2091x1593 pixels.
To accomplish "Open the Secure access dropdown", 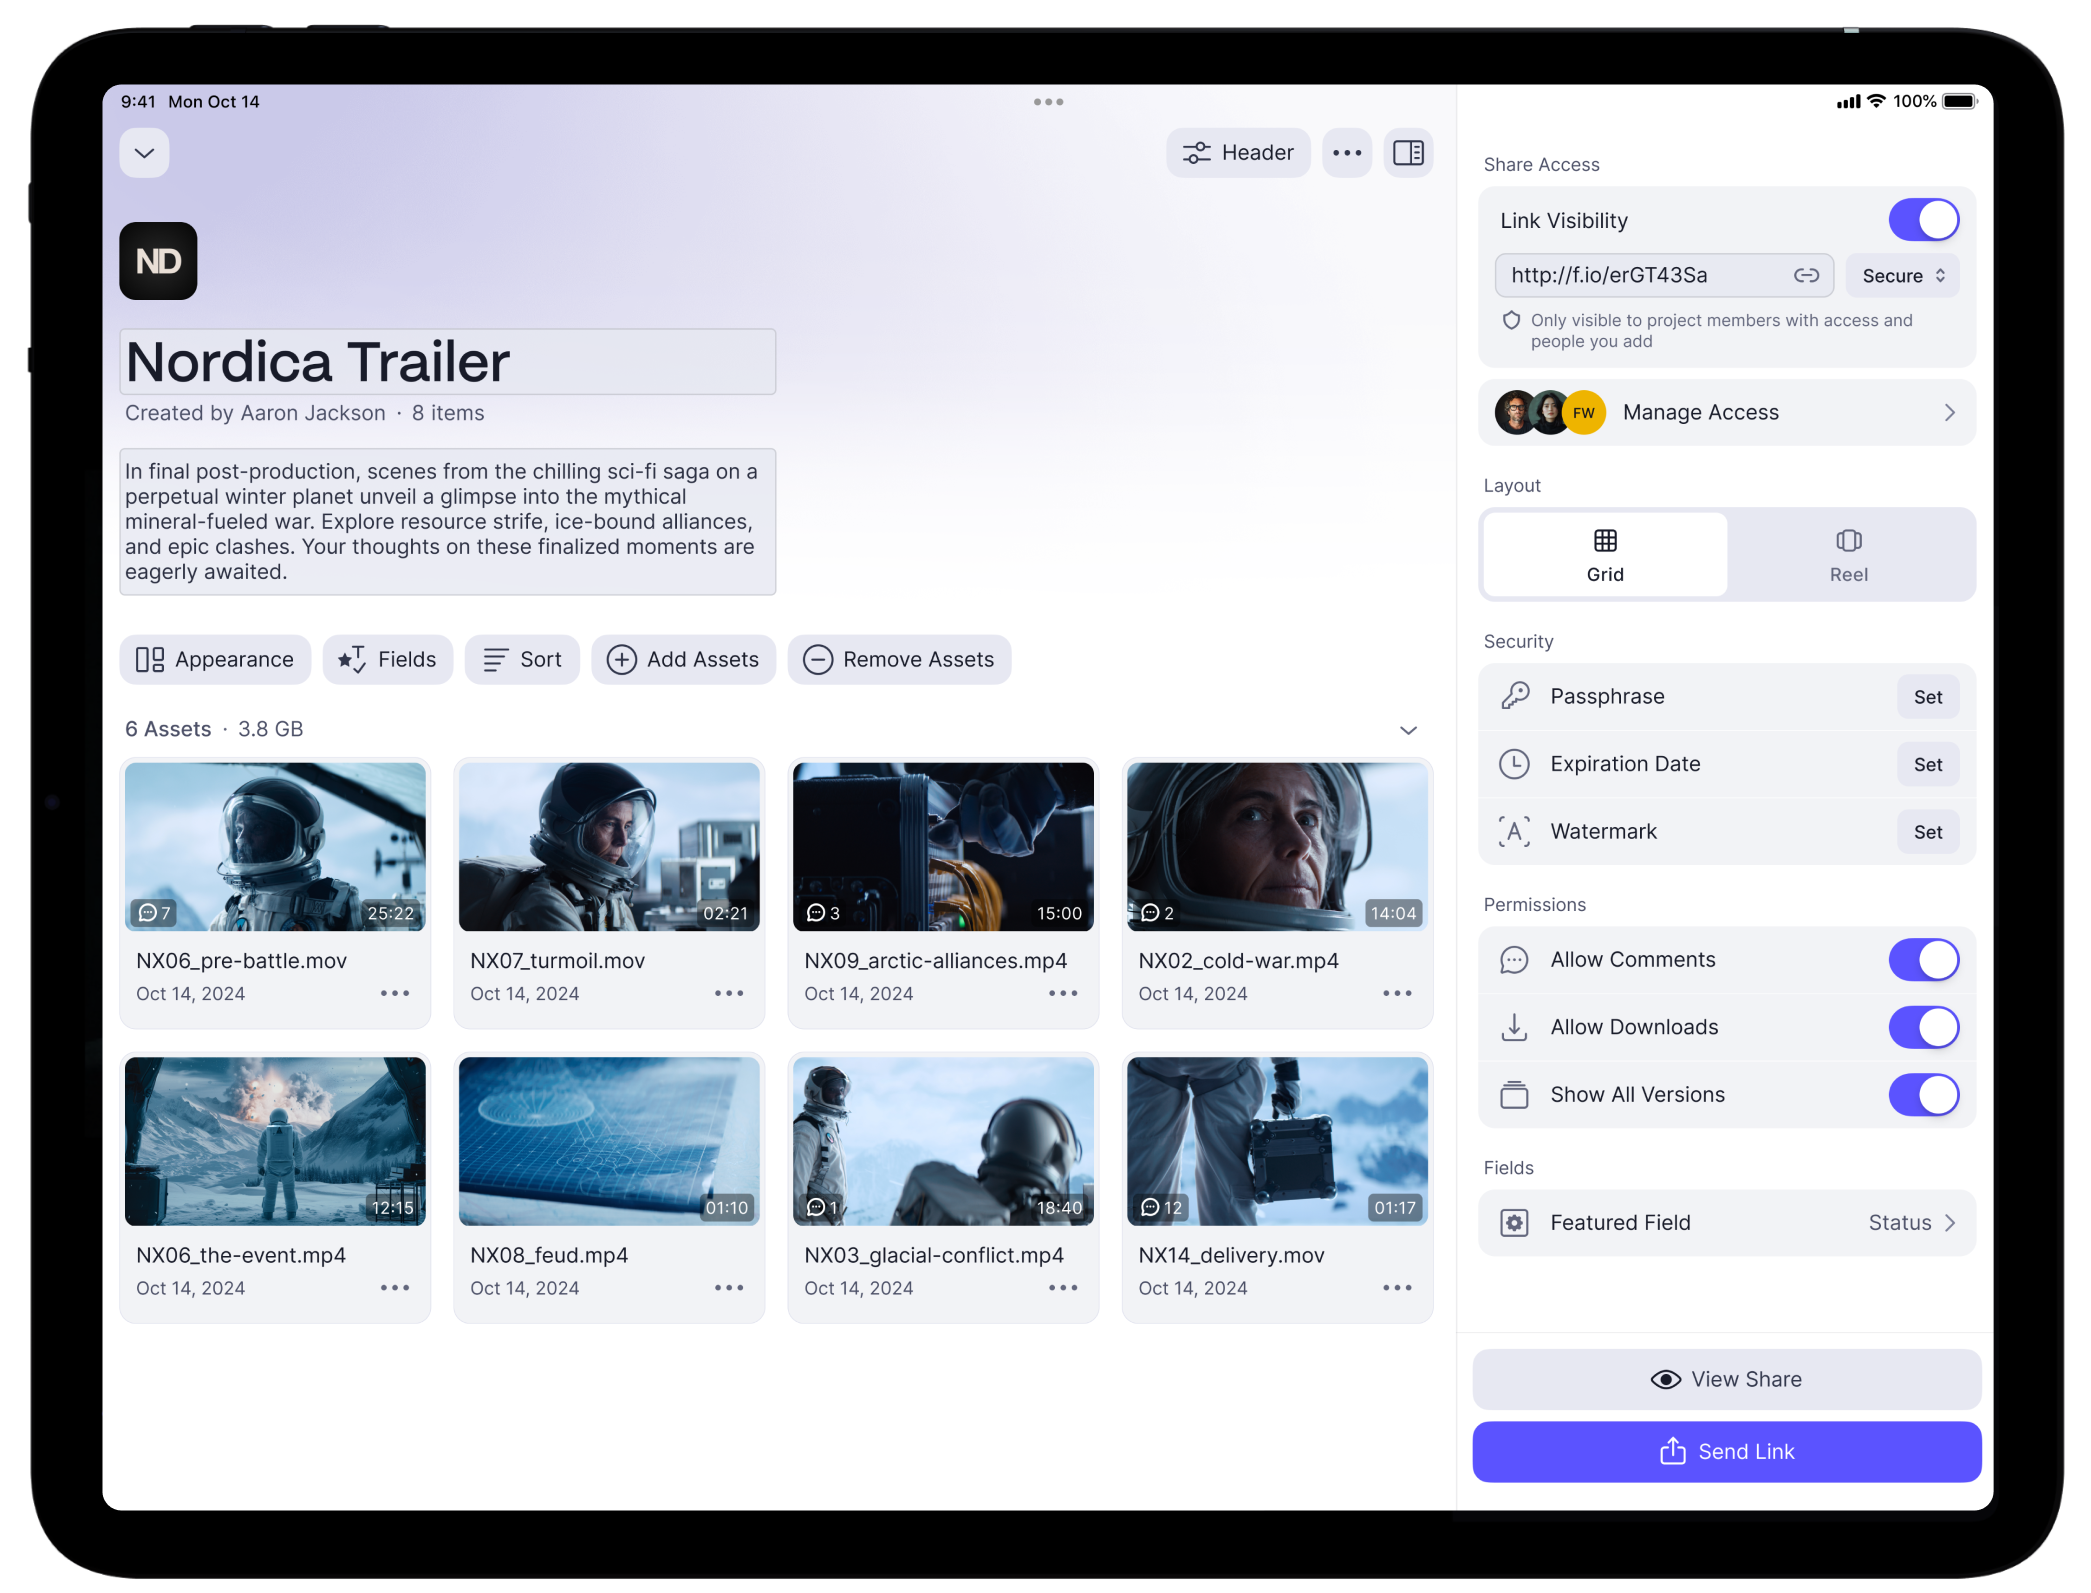I will (1902, 276).
